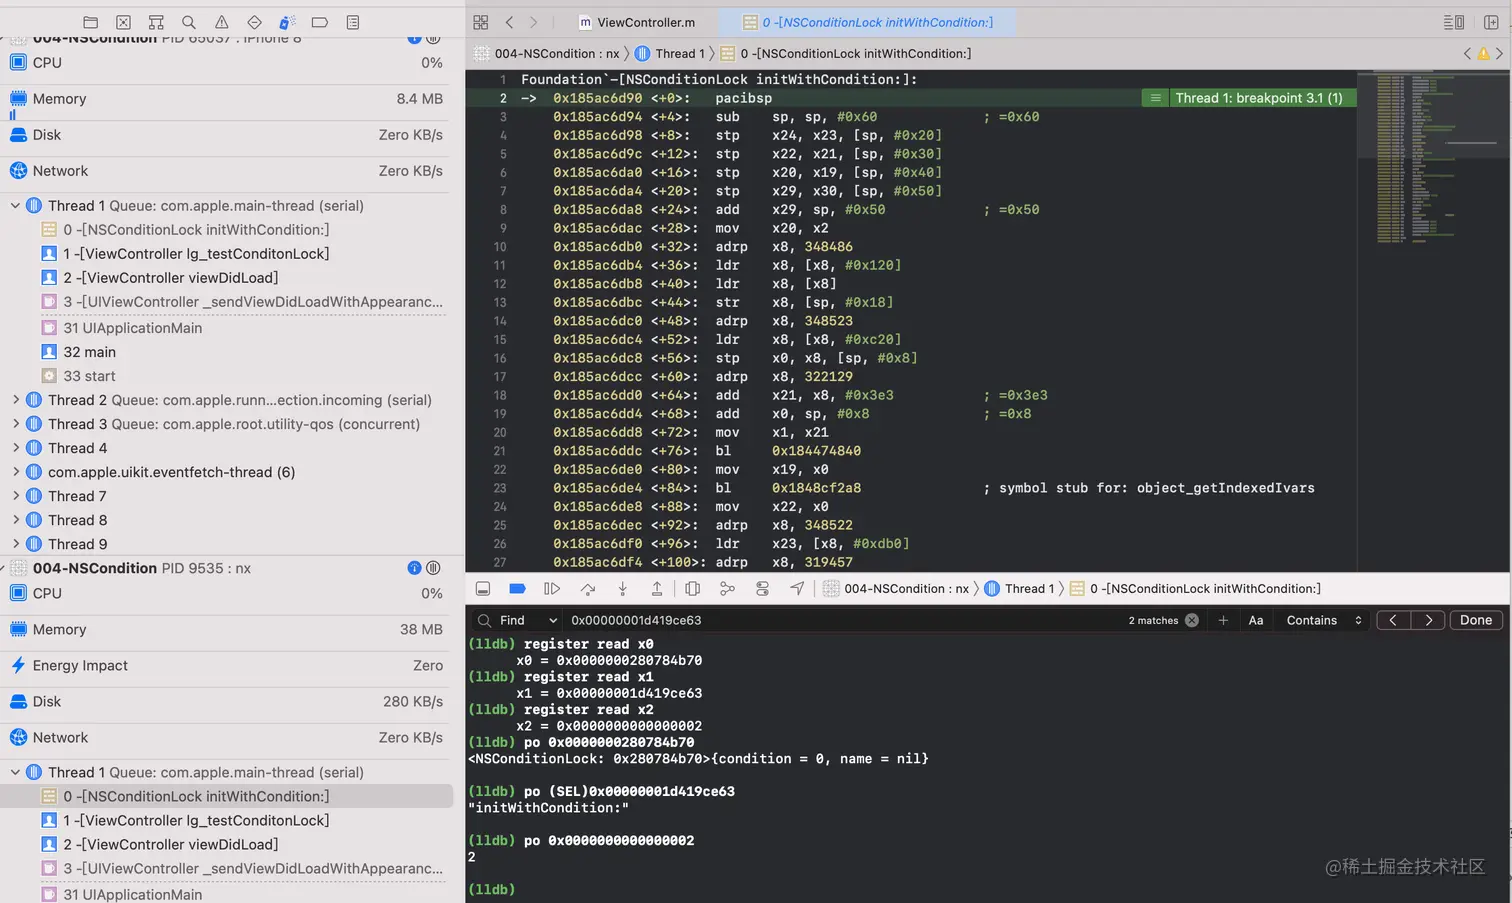
Task: Open the Find navigator magnifier icon
Action: pyautogui.click(x=189, y=22)
